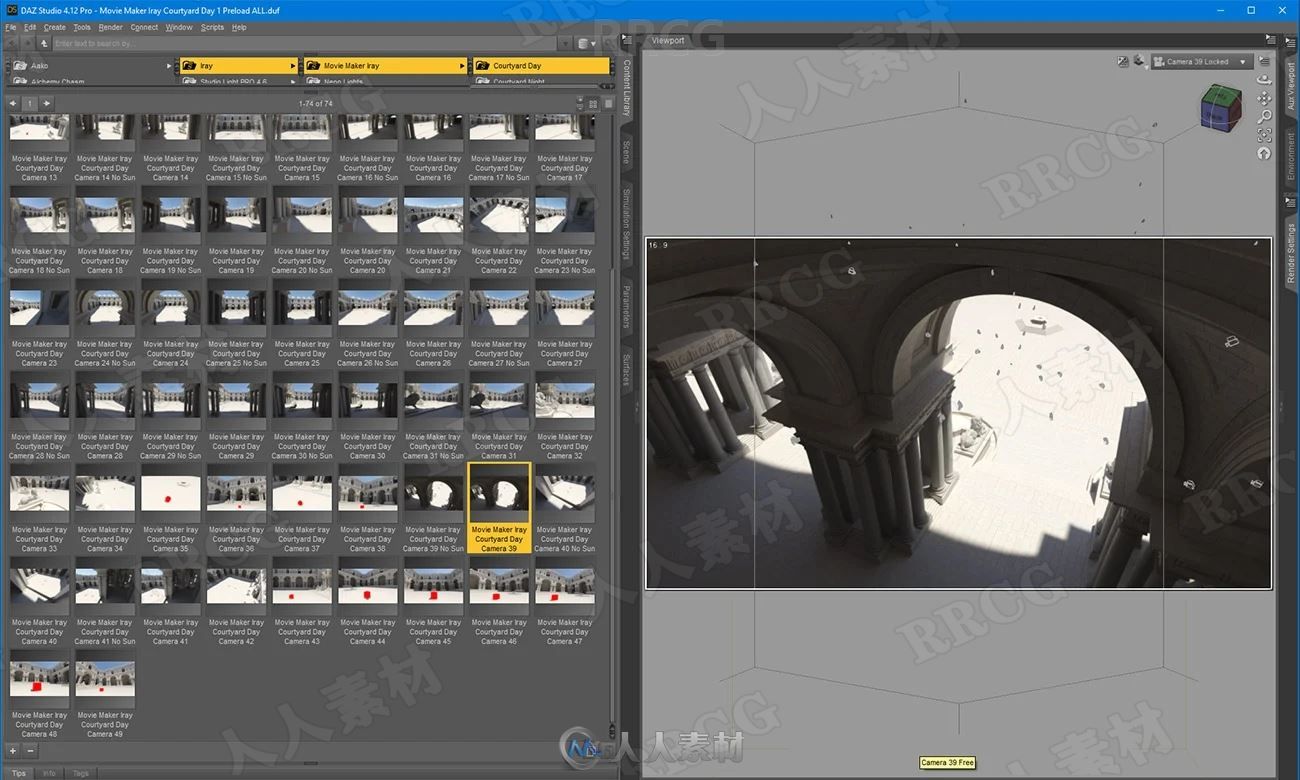This screenshot has width=1300, height=780.
Task: Open the Tools menu
Action: click(82, 27)
